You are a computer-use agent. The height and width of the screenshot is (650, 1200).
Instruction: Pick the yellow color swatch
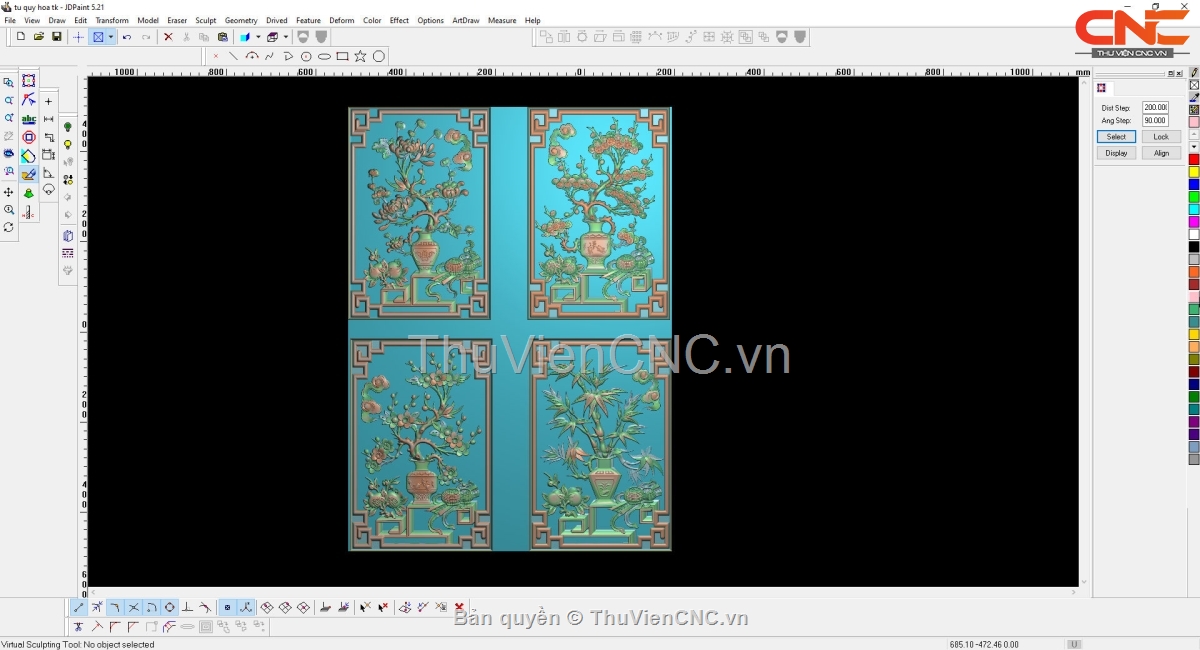tap(1193, 172)
